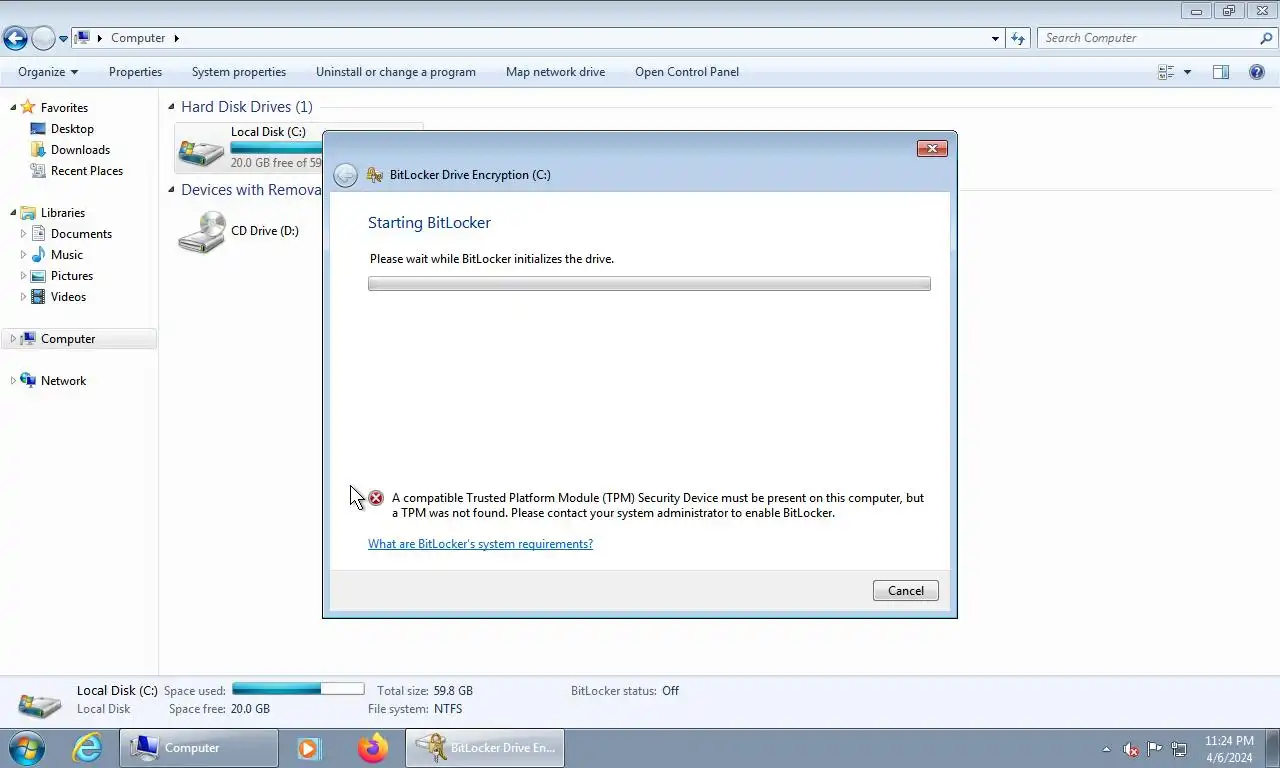Click the Space used bar in details pane

coord(298,689)
